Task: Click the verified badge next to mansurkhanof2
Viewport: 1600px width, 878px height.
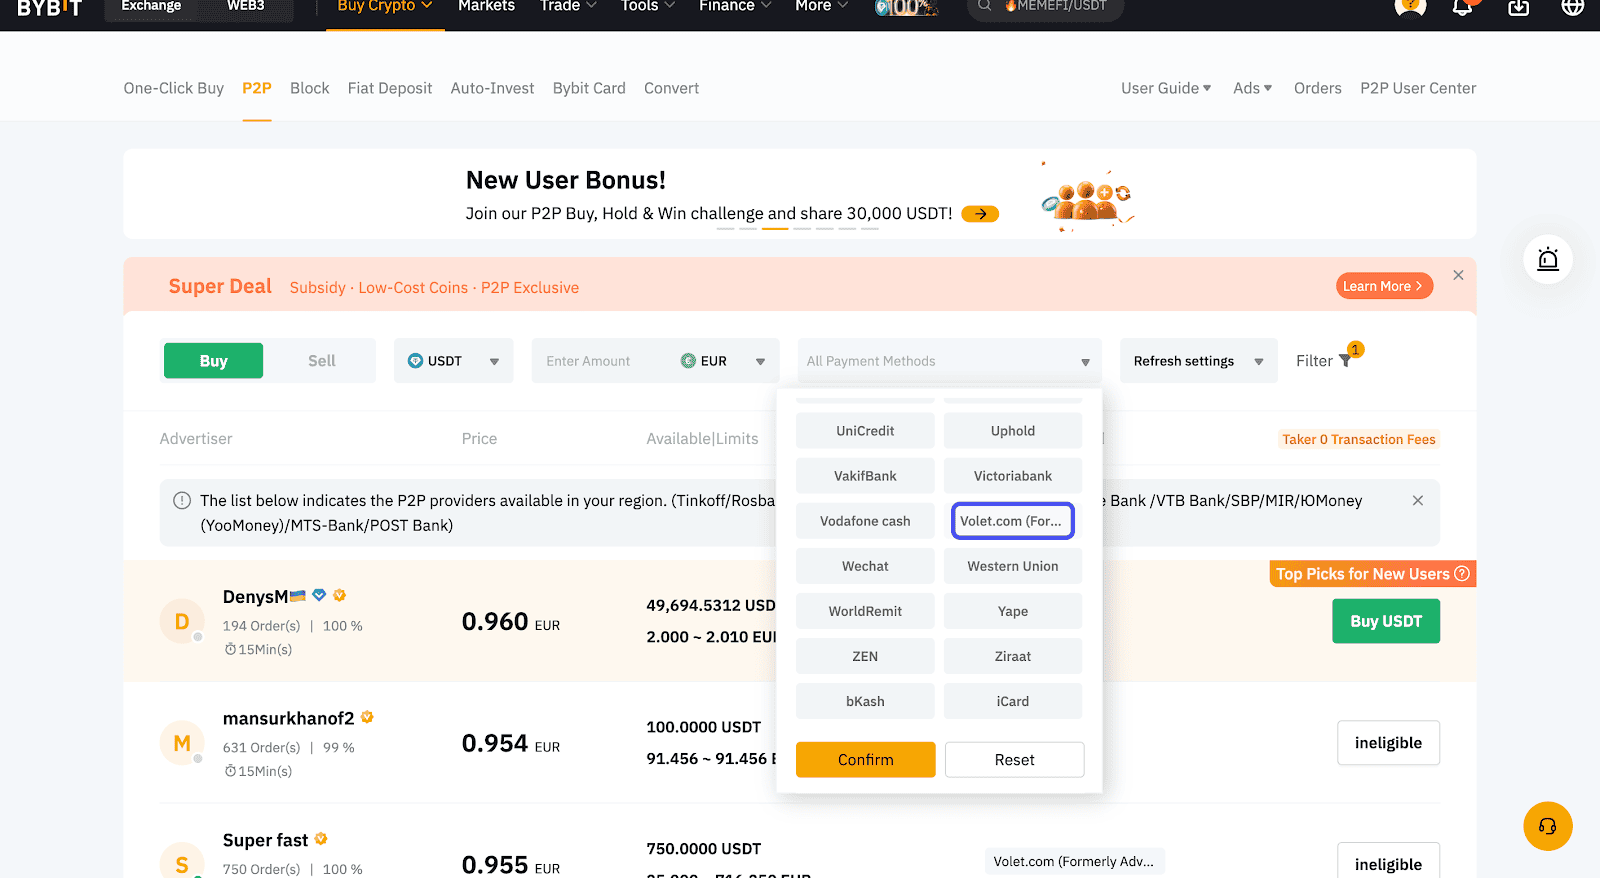Action: click(367, 717)
